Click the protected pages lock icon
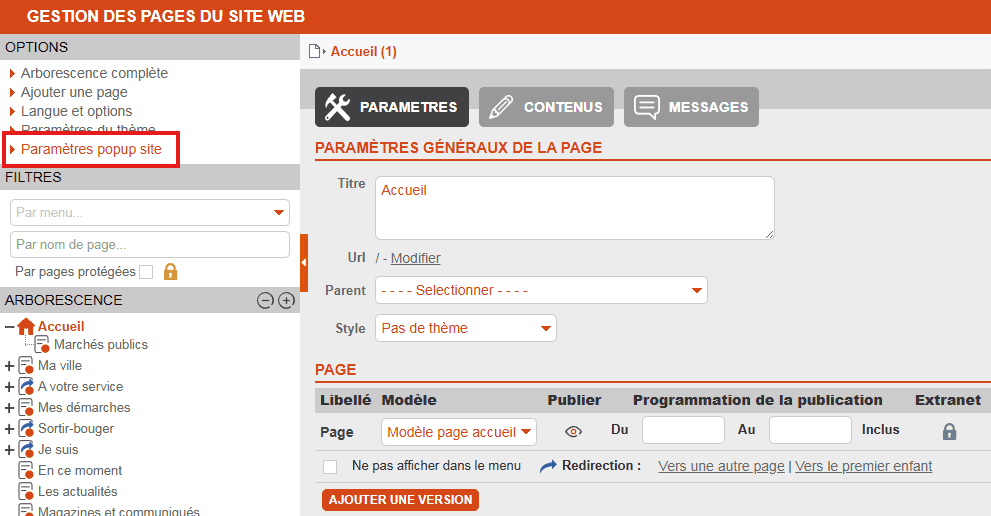This screenshot has width=991, height=516. (170, 272)
